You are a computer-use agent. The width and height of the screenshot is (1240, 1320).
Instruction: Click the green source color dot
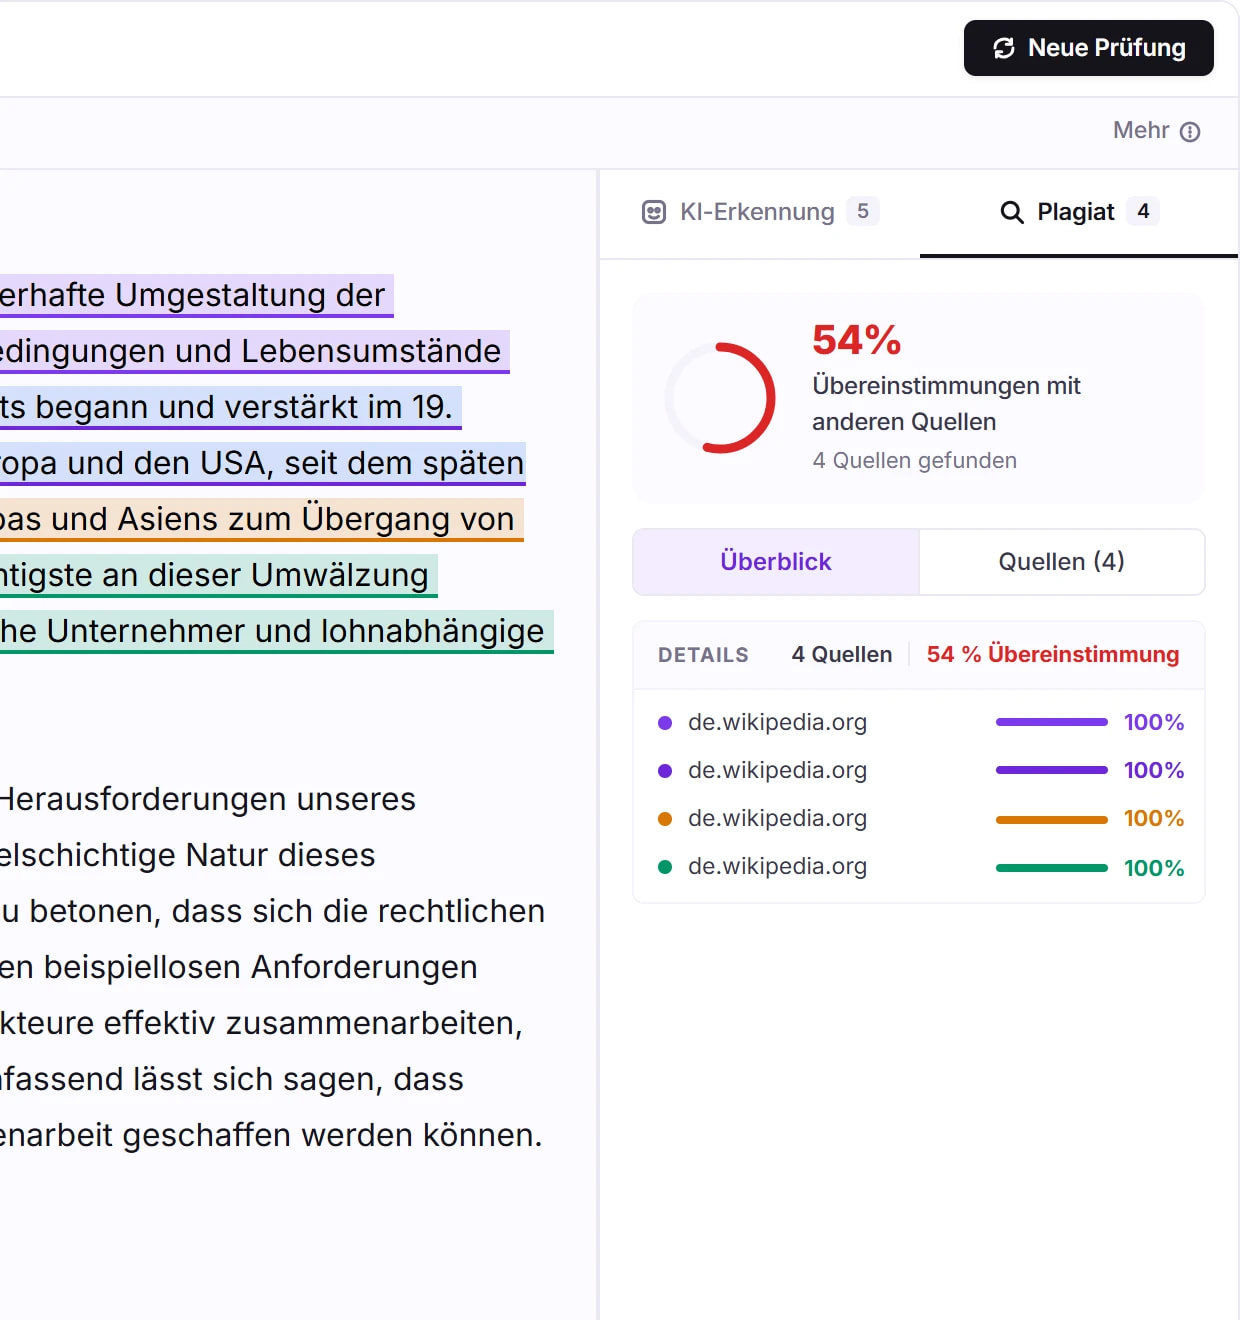tap(665, 867)
